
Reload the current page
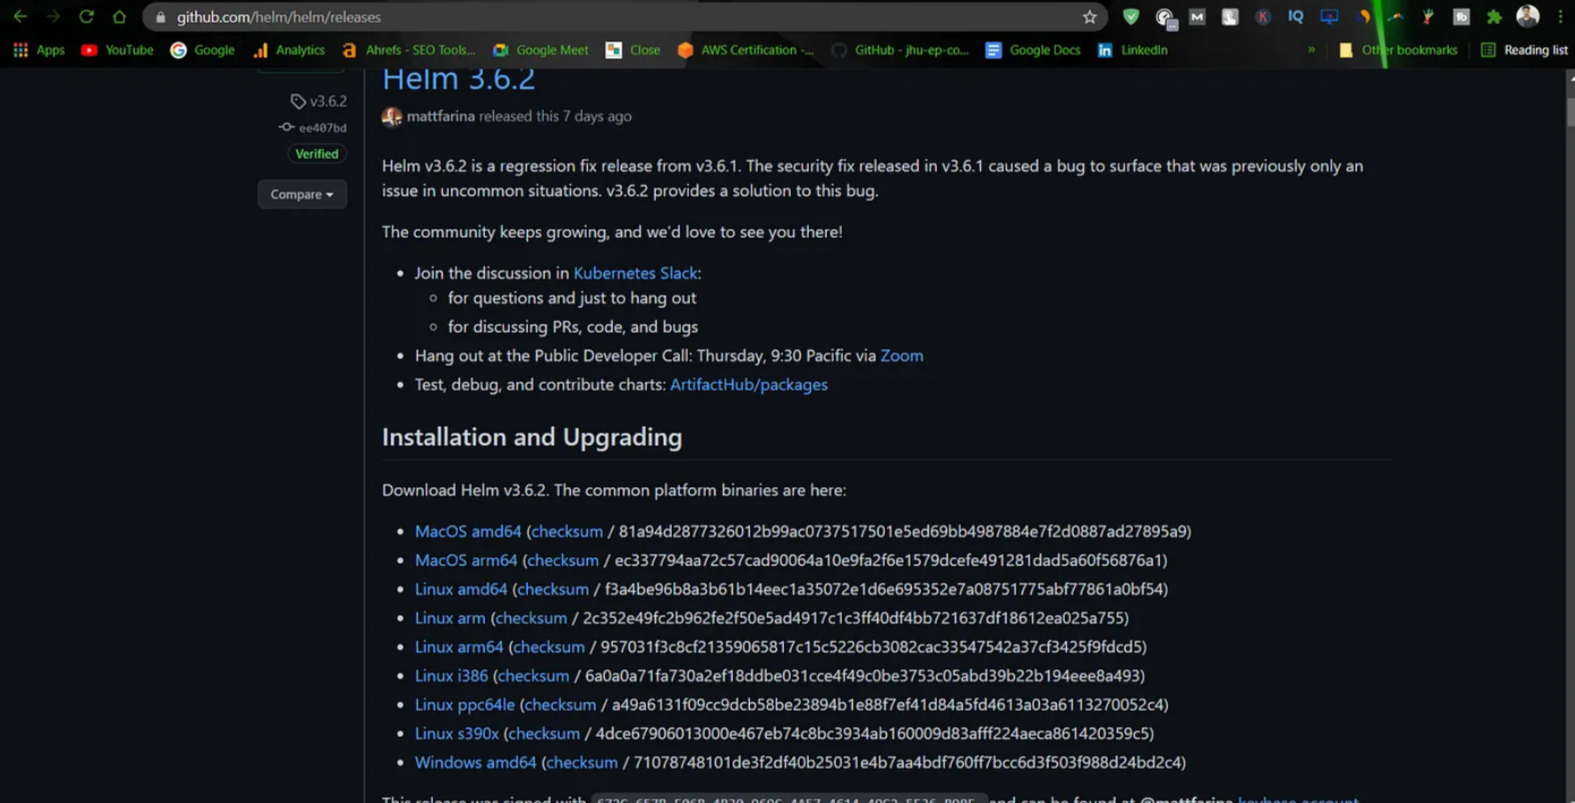(x=86, y=17)
